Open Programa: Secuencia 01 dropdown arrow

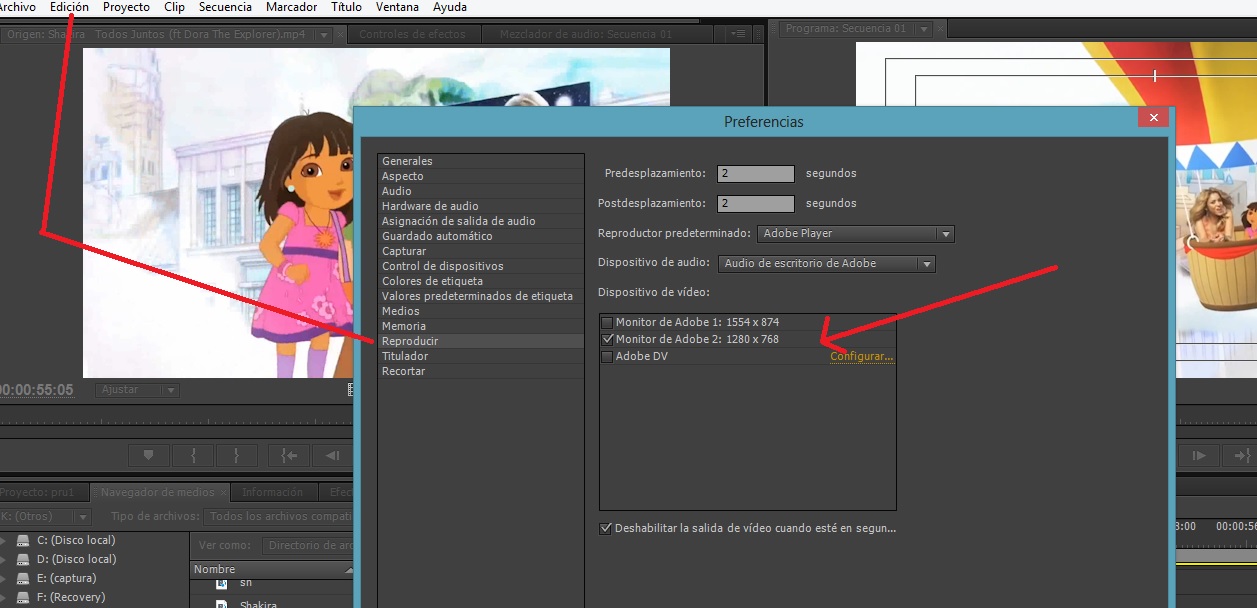tap(923, 29)
